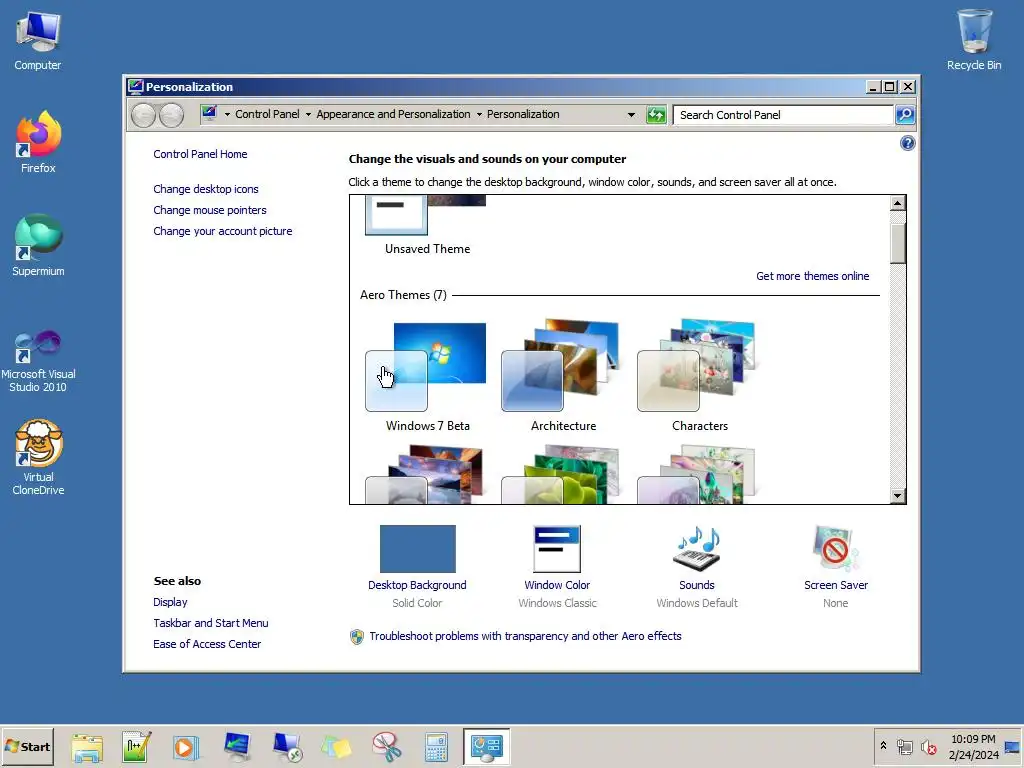
Task: Click the search magnifier button
Action: 905,115
